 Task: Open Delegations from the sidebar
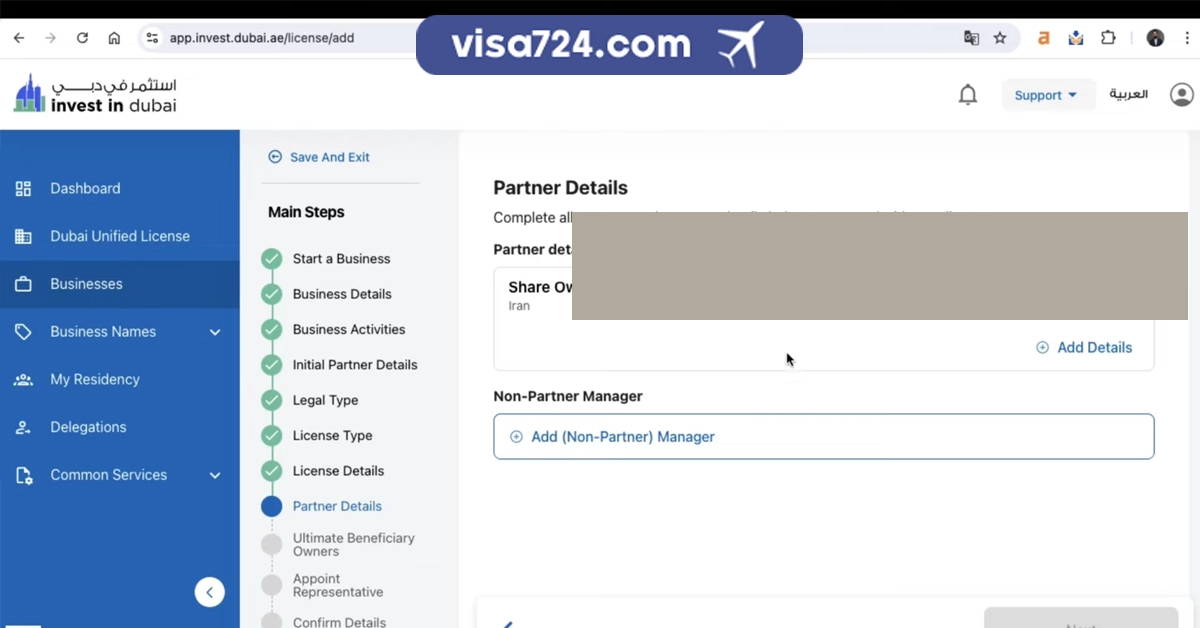88,427
